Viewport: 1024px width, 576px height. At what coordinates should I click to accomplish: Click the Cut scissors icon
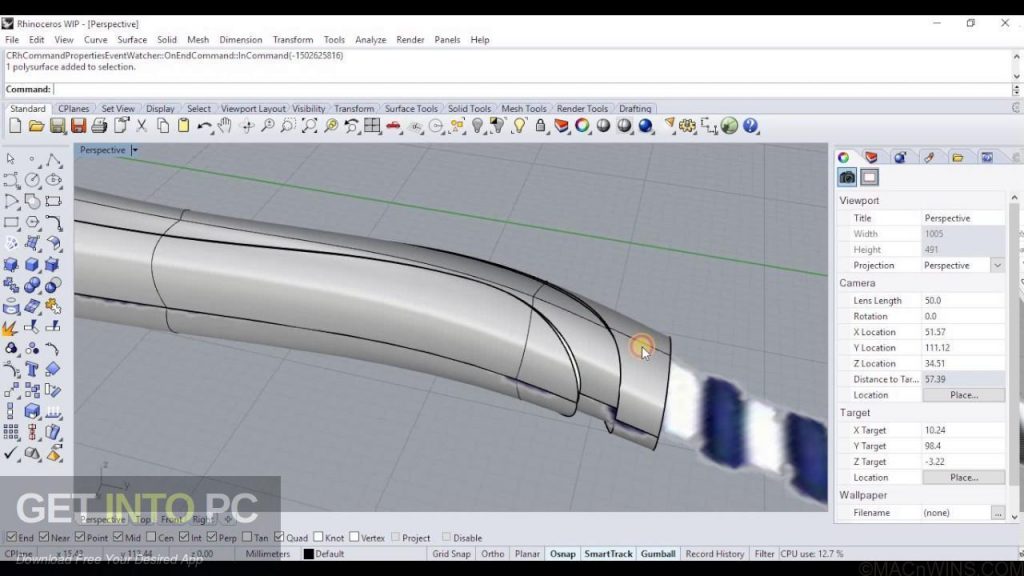tap(142, 126)
